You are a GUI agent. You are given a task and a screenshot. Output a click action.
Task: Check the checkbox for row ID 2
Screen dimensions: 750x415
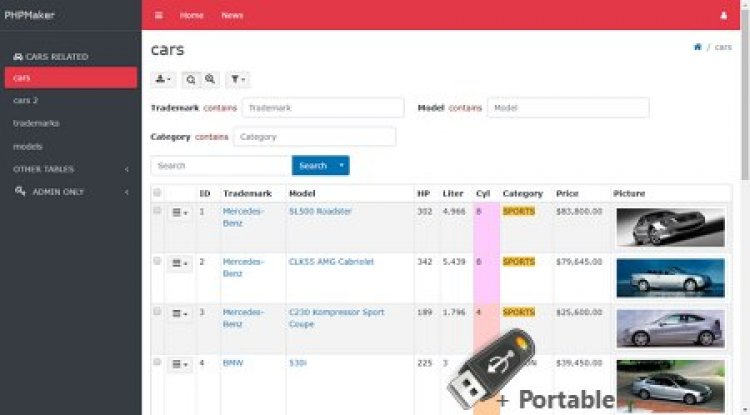(157, 261)
